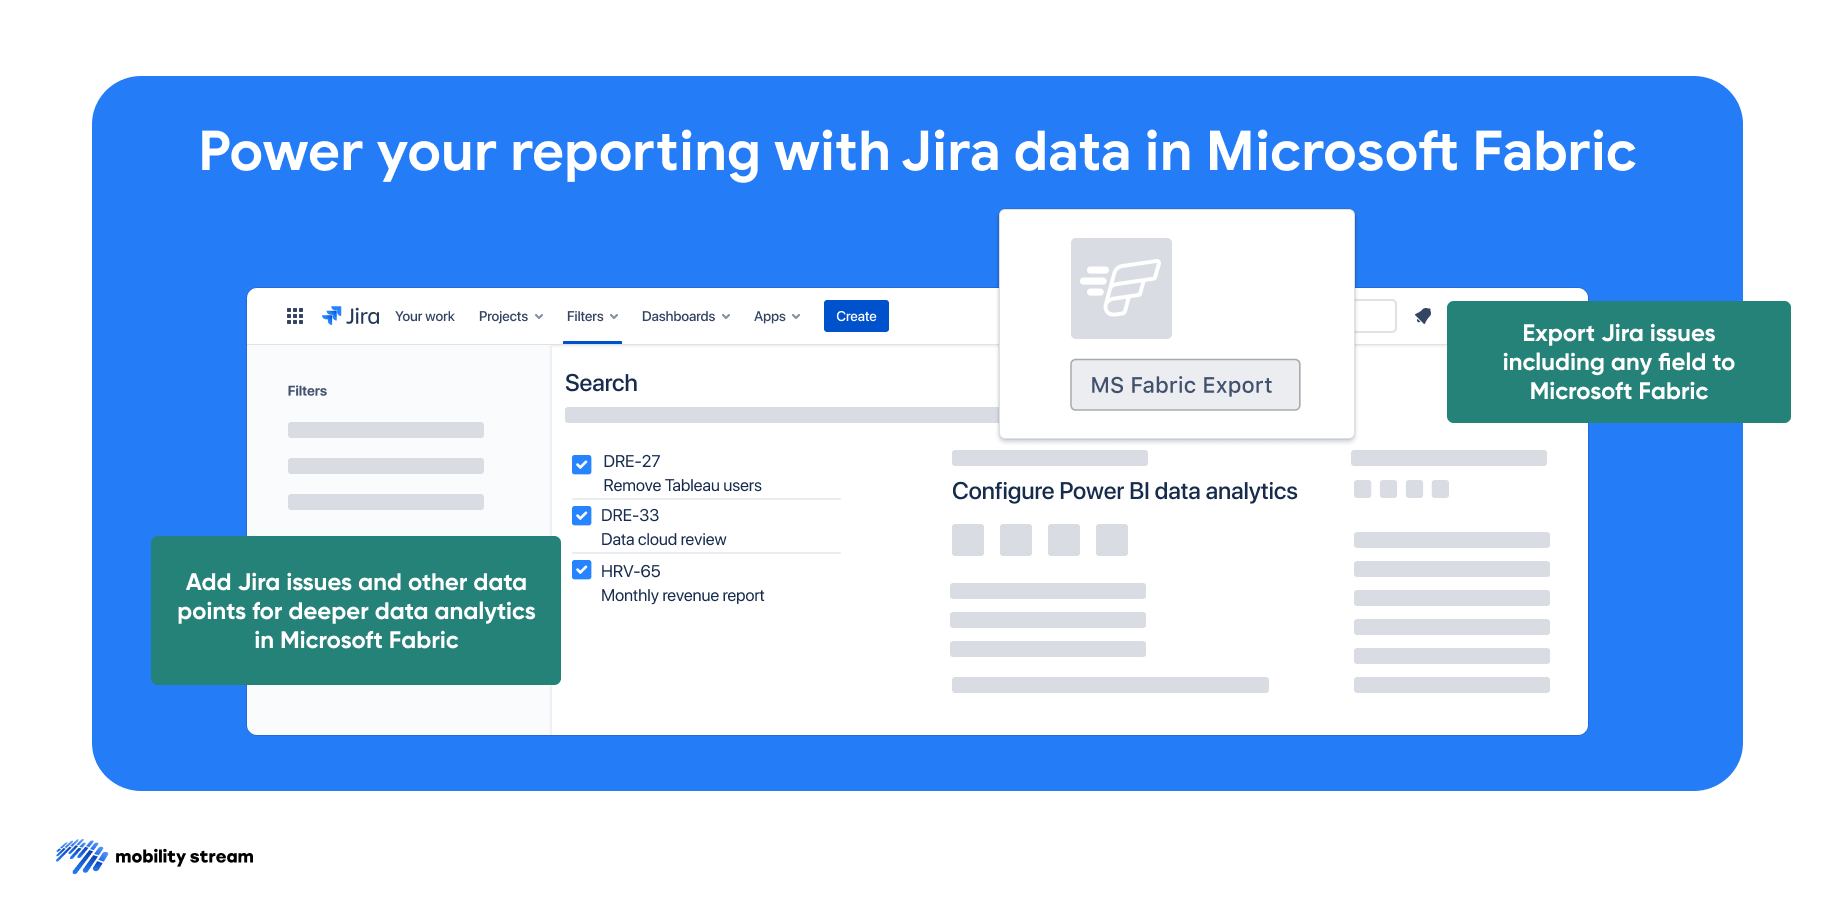This screenshot has width=1840, height=900.
Task: Expand the Apps dropdown menu
Action: coord(776,316)
